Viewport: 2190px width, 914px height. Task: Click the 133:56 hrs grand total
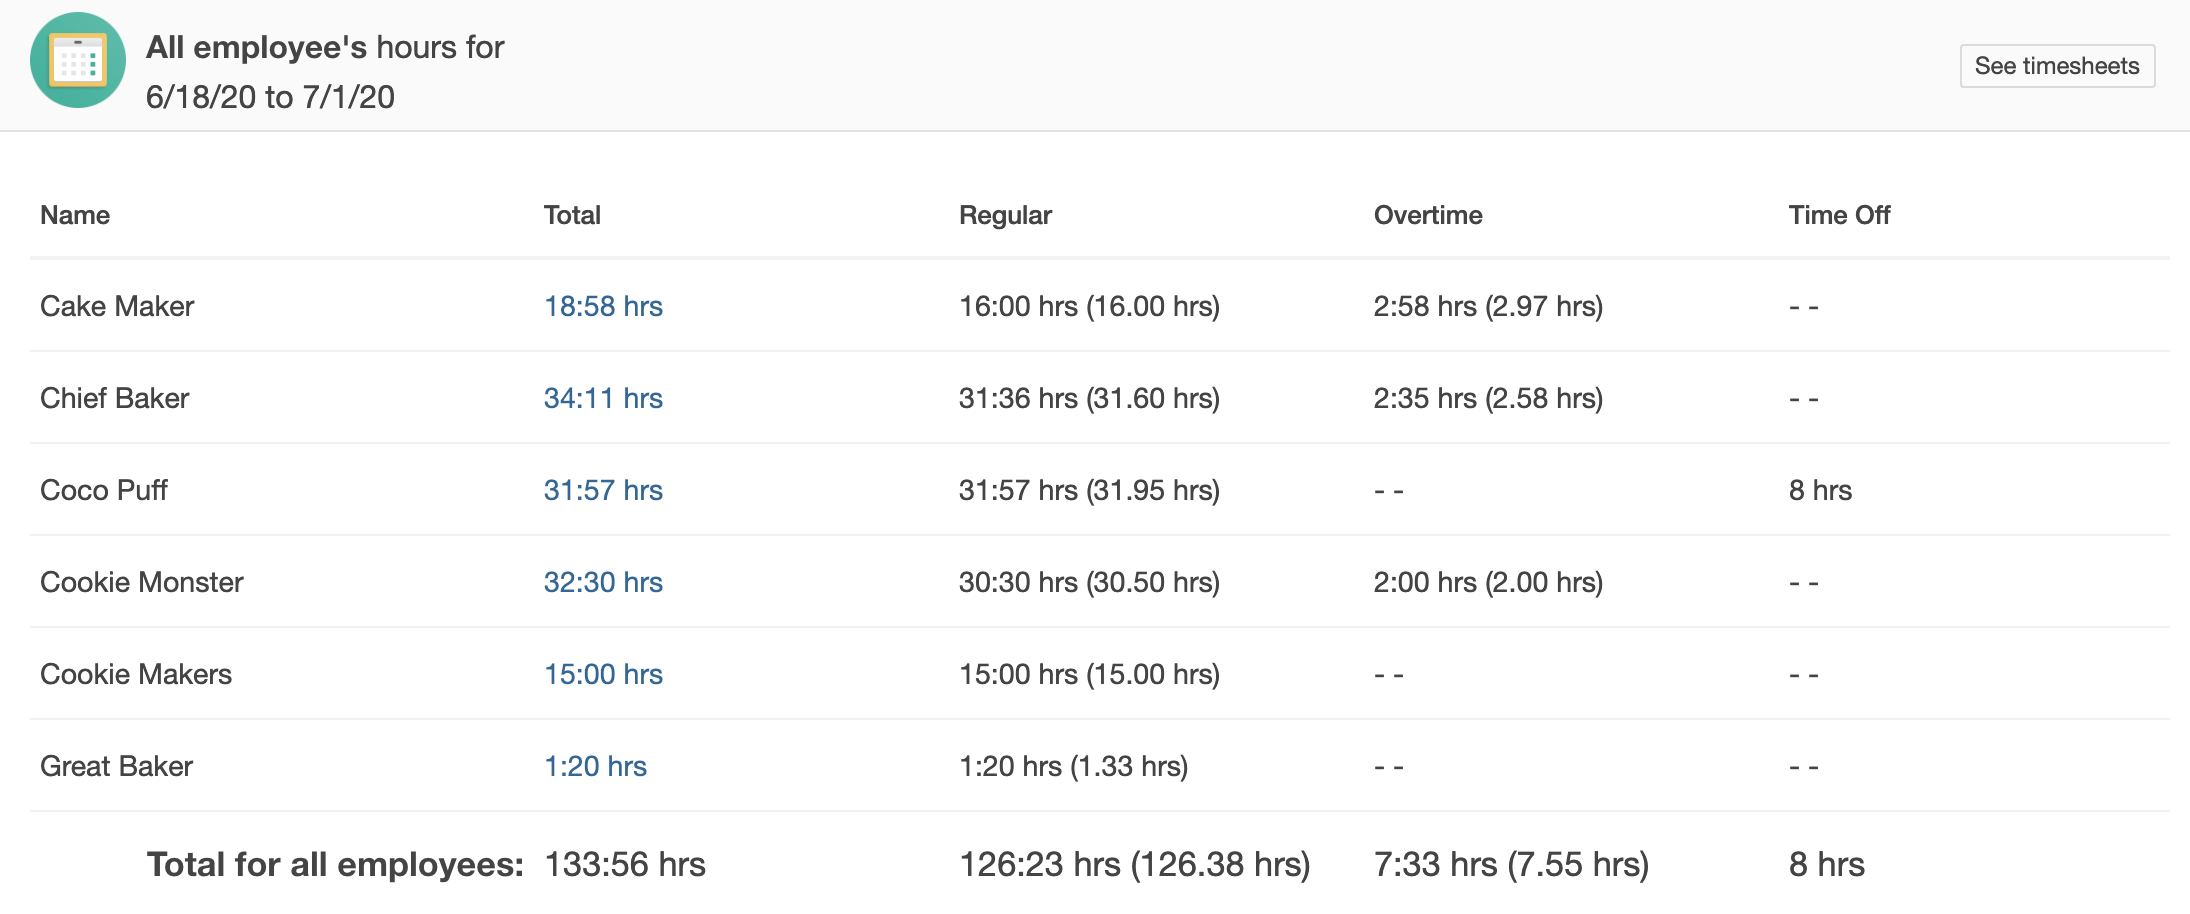tap(625, 864)
